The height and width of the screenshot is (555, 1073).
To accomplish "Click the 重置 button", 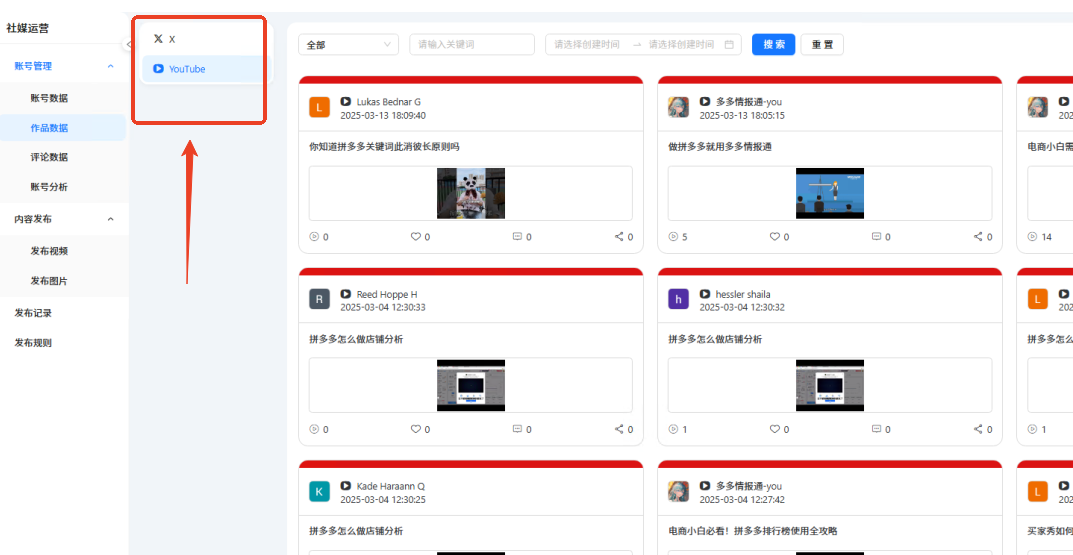I will [822, 44].
